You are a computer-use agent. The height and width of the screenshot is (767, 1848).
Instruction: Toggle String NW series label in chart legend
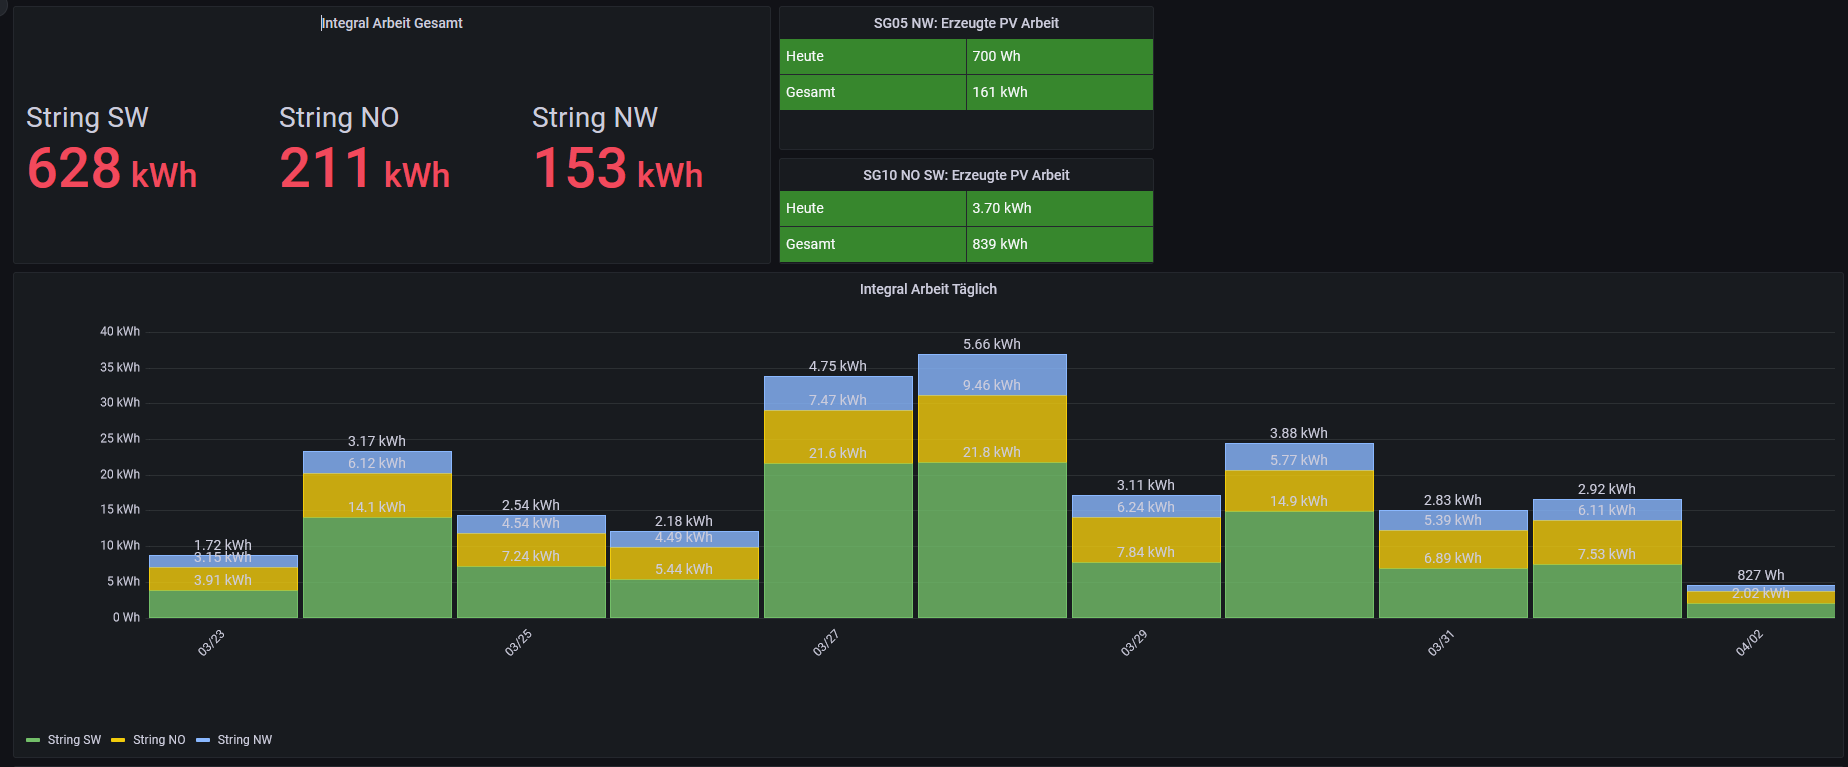point(244,740)
